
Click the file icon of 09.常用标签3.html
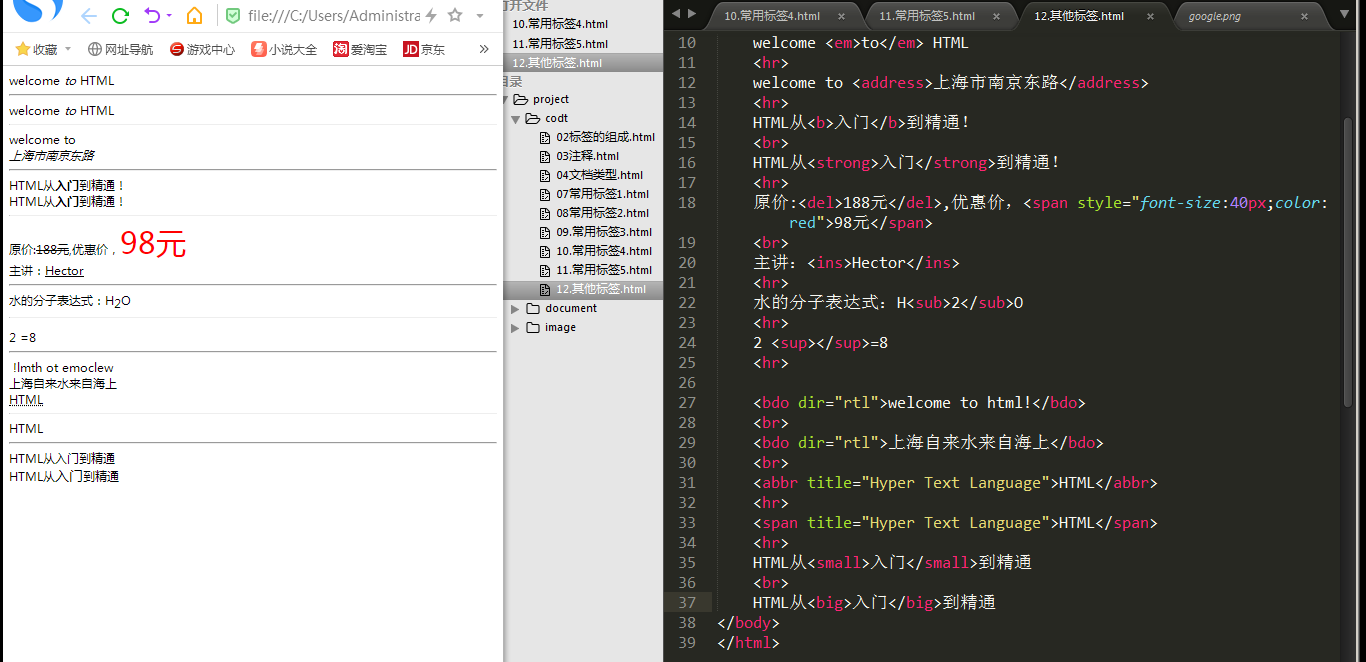pyautogui.click(x=545, y=232)
